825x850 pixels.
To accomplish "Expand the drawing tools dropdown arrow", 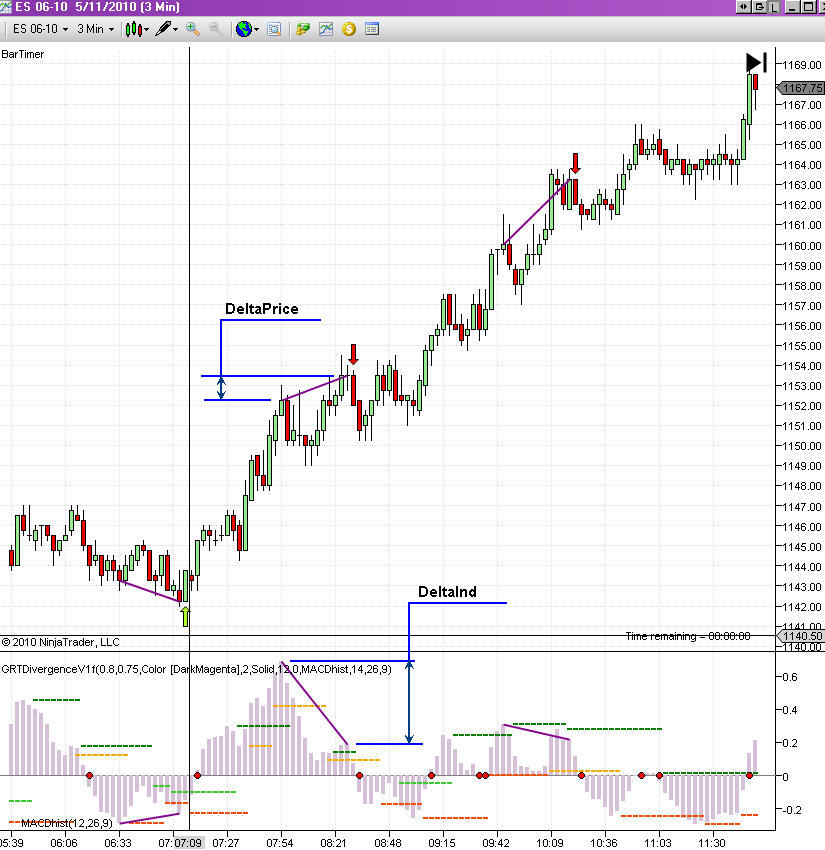I will [176, 30].
